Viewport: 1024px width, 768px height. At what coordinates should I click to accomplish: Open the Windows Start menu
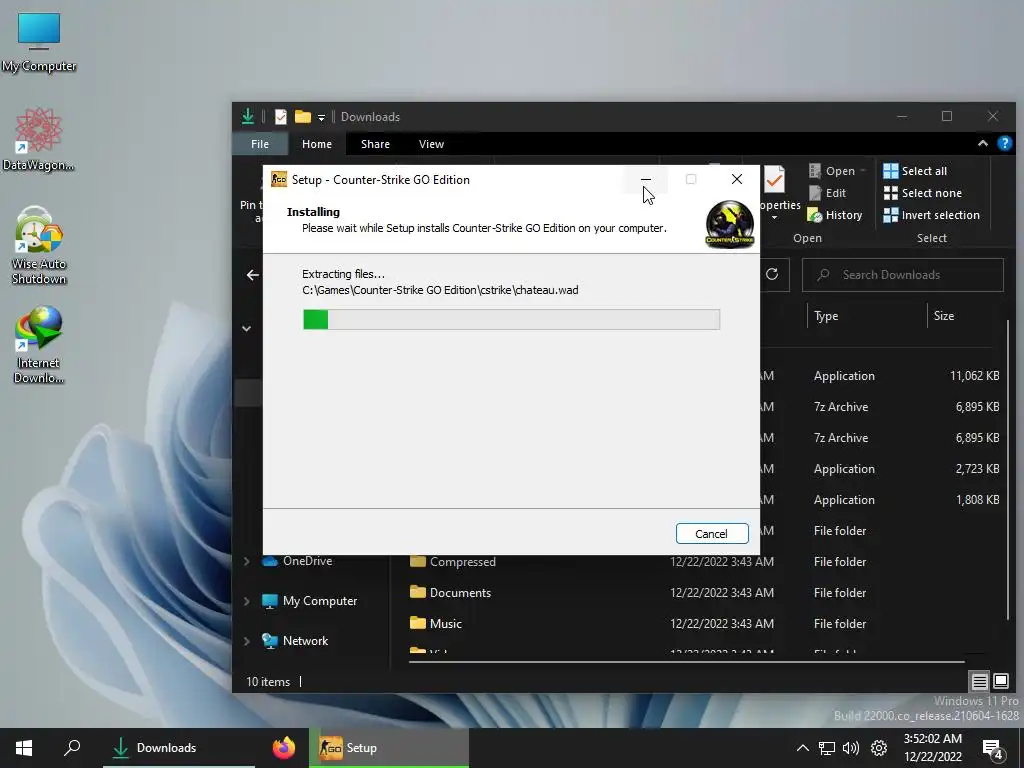(24, 748)
